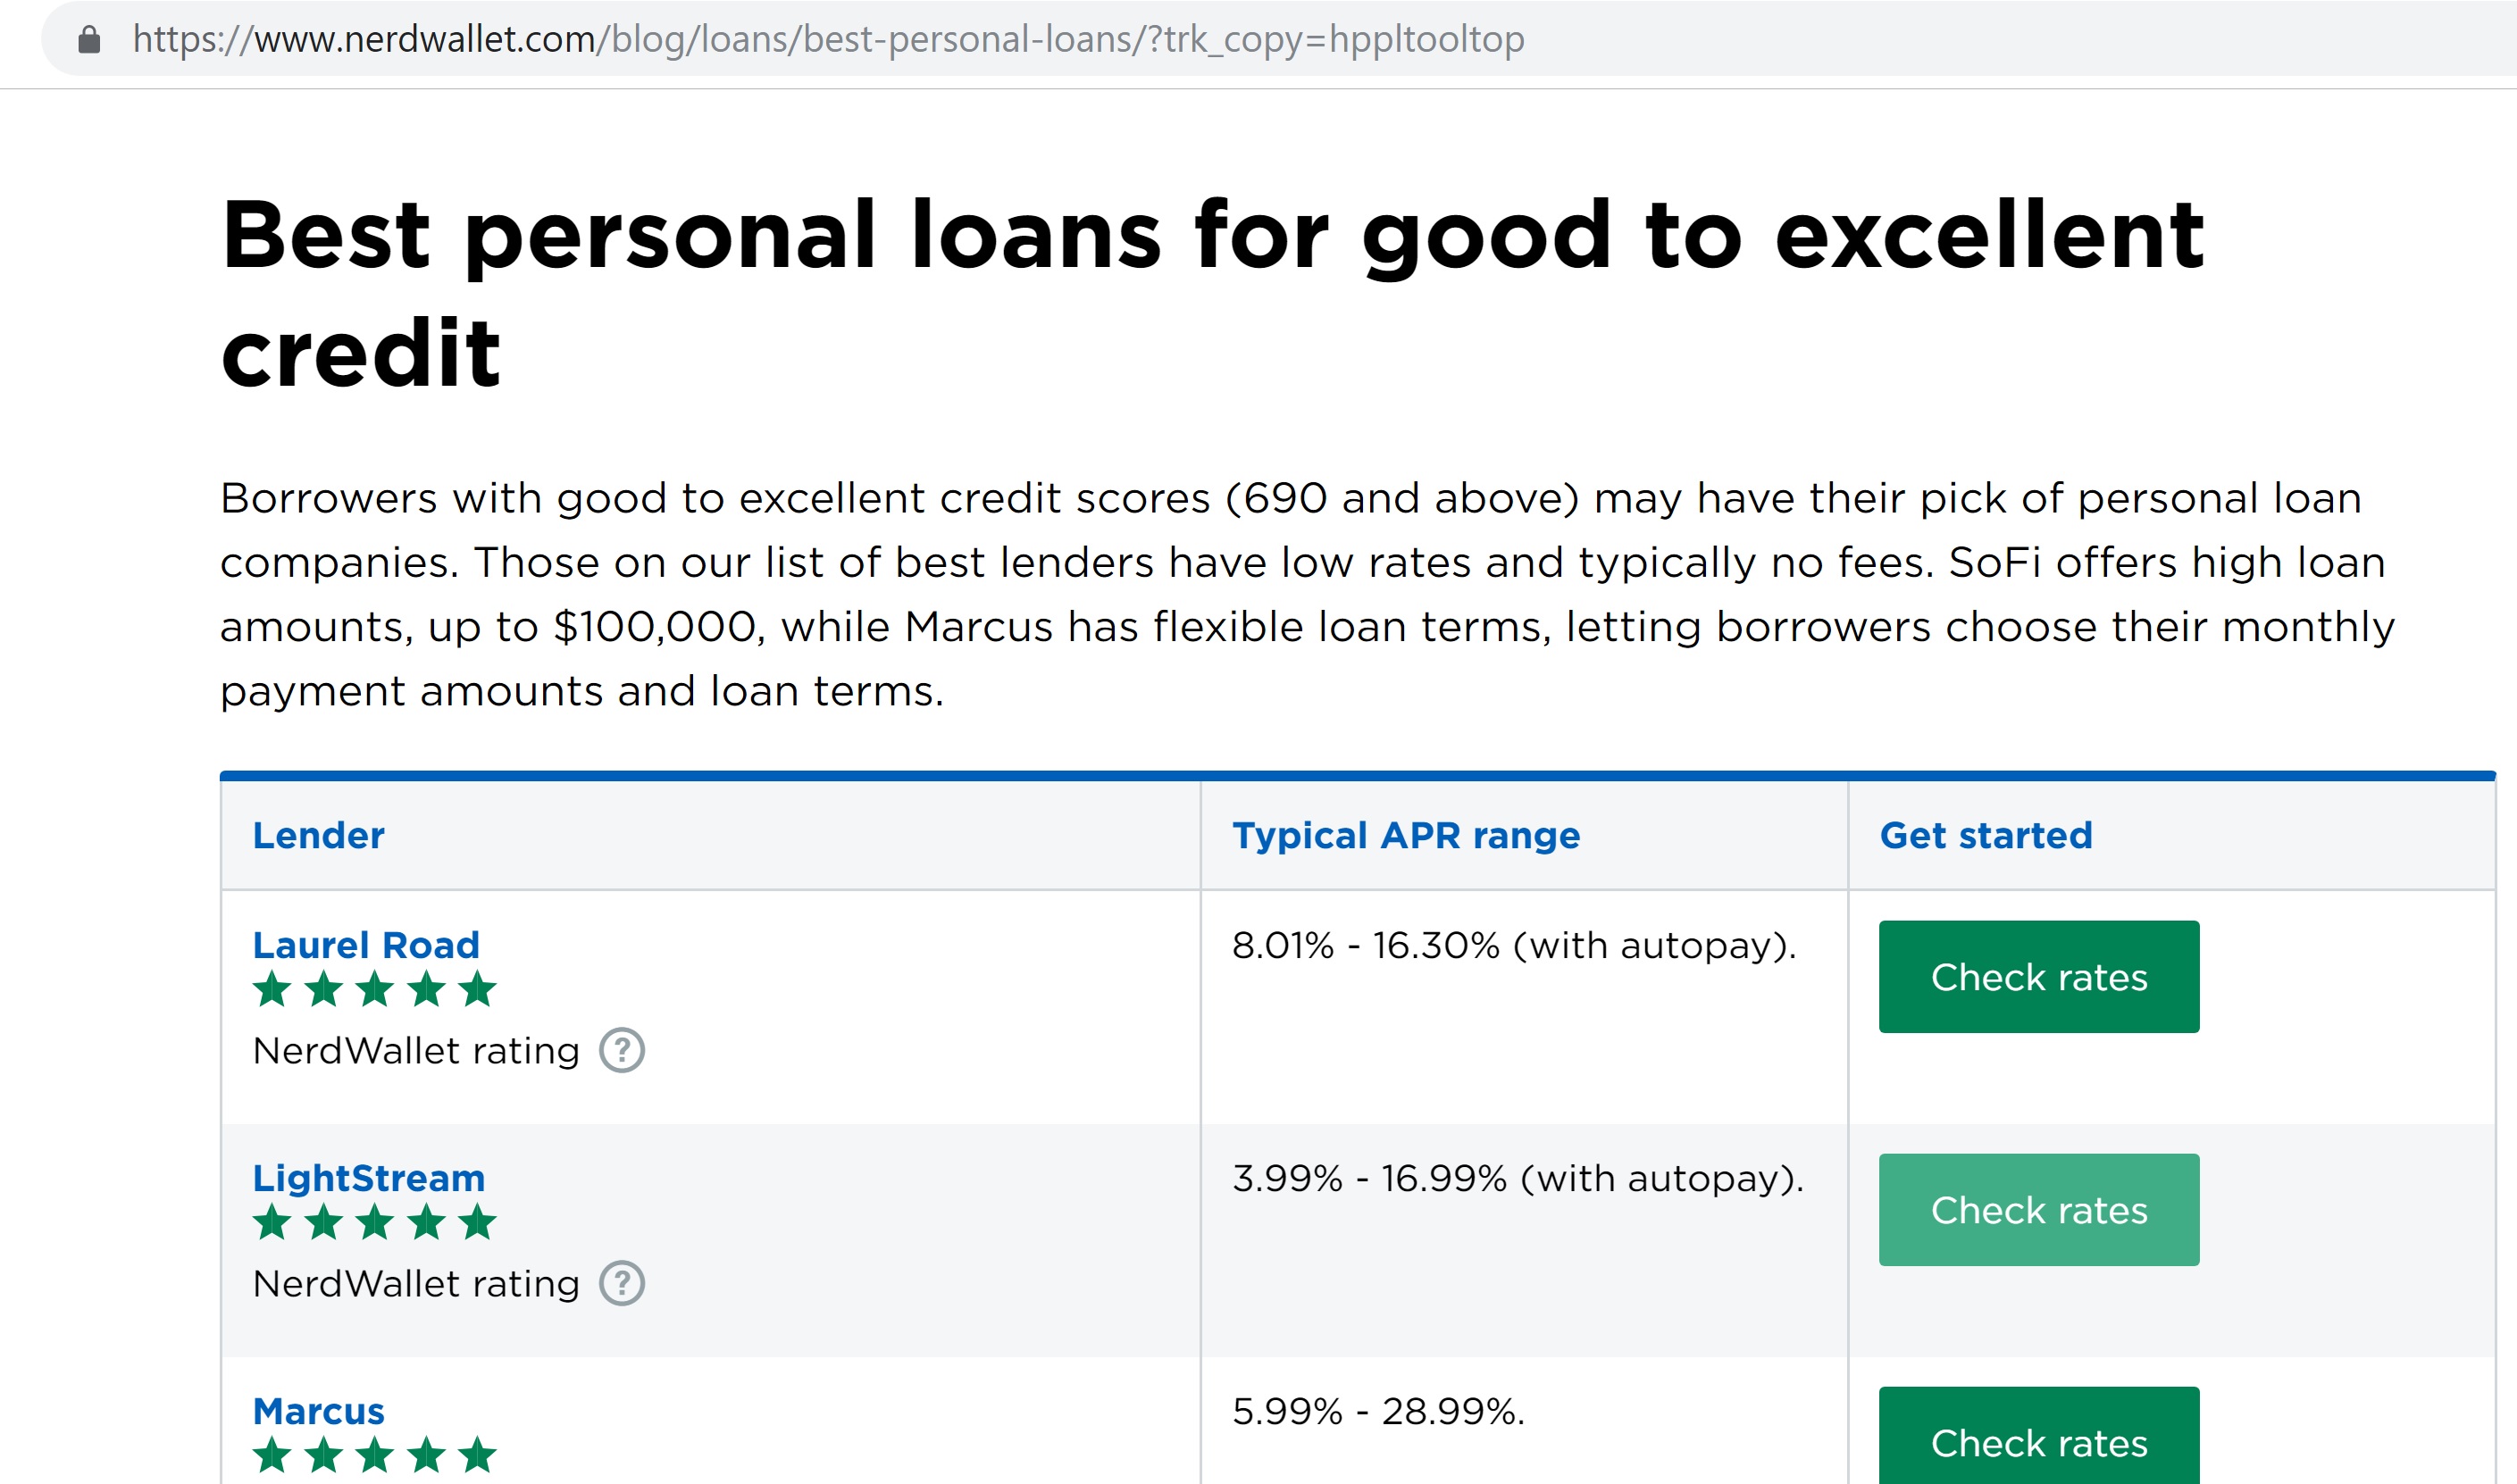2517x1484 pixels.
Task: Click Laurel Road's five-star rating
Action: click(375, 989)
